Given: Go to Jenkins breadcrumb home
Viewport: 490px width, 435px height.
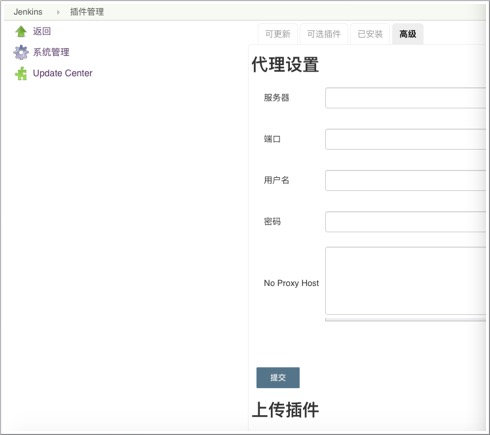Looking at the screenshot, I should (28, 12).
